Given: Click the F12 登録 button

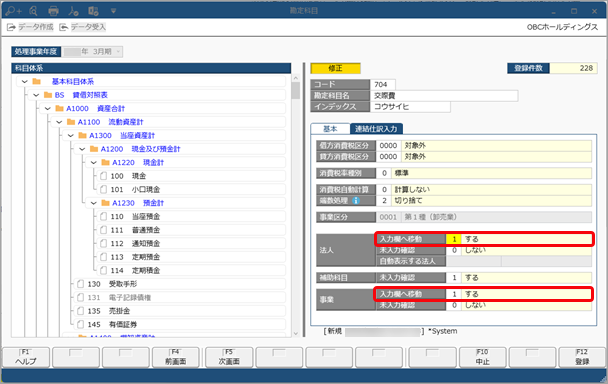Looking at the screenshot, I should [582, 357].
